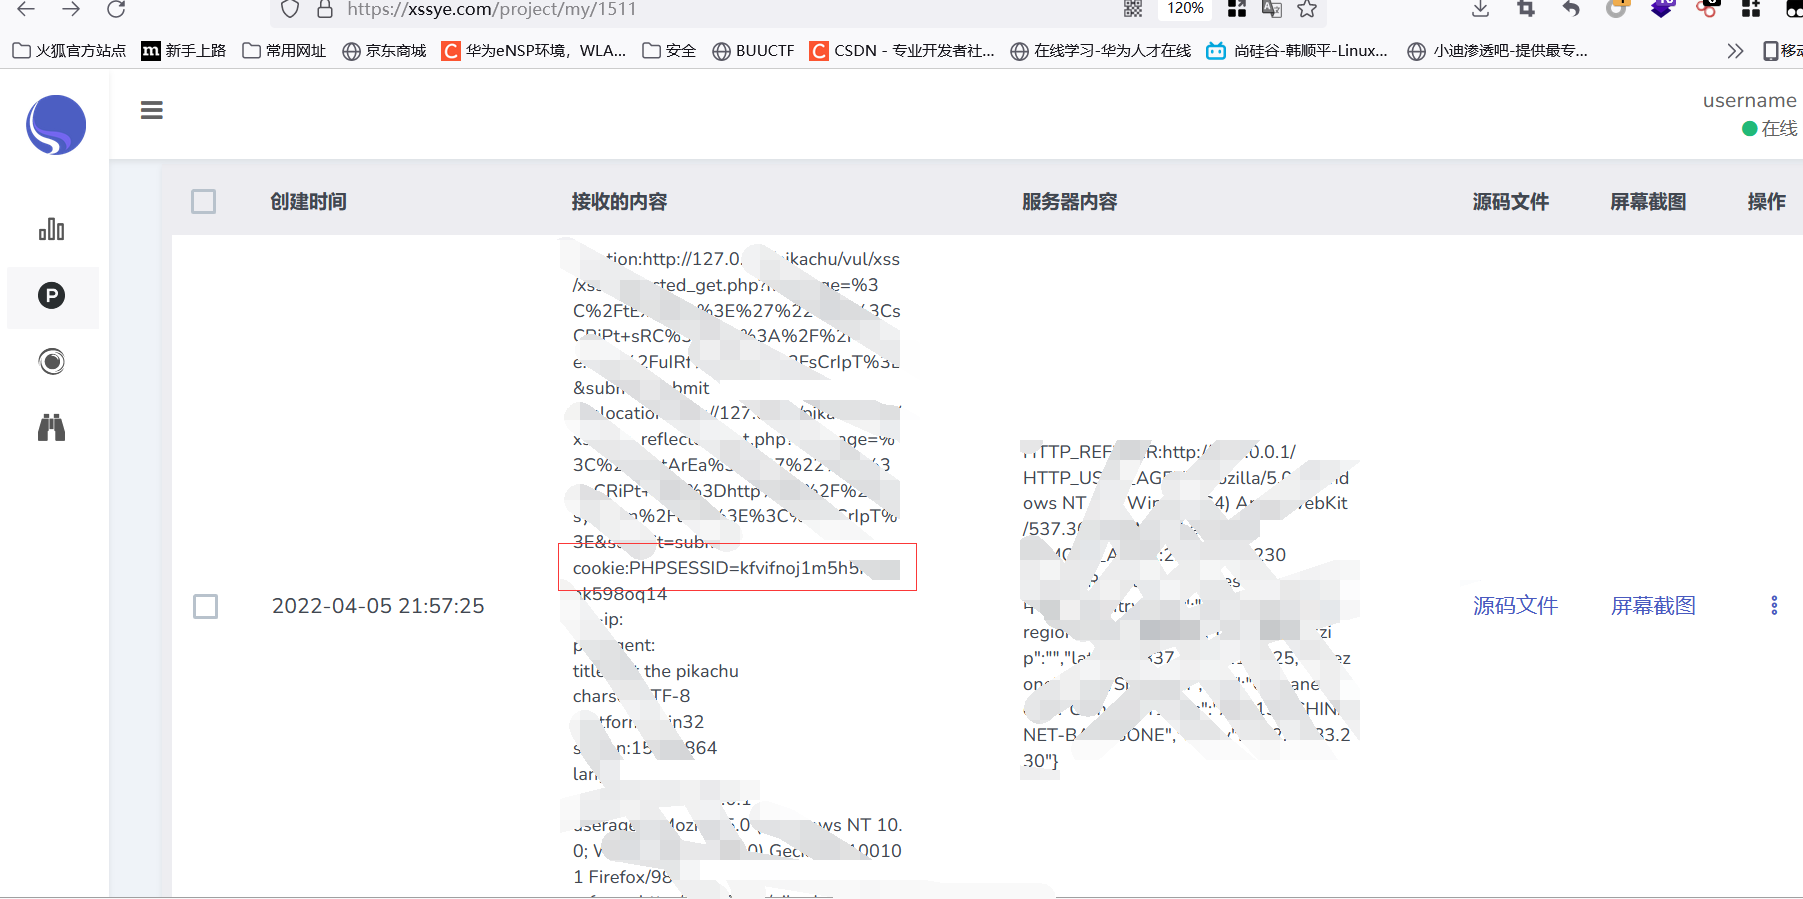Open the username account menu
The height and width of the screenshot is (899, 1803).
(x=1749, y=101)
